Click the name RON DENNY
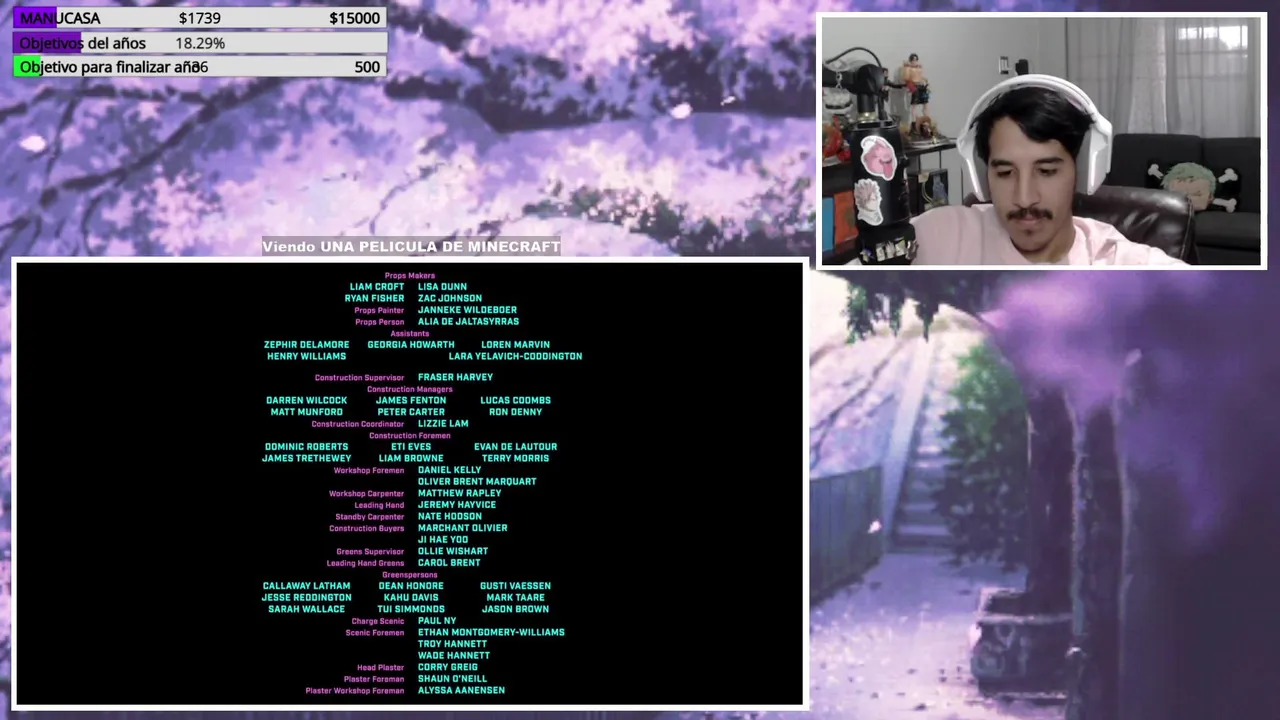Screen dimensions: 1280x720 (515, 412)
